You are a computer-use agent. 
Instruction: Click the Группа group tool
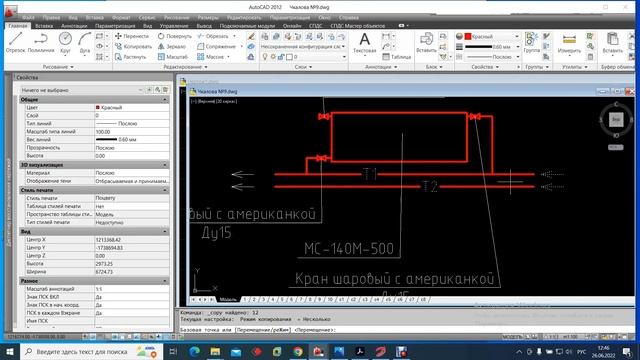click(x=531, y=43)
